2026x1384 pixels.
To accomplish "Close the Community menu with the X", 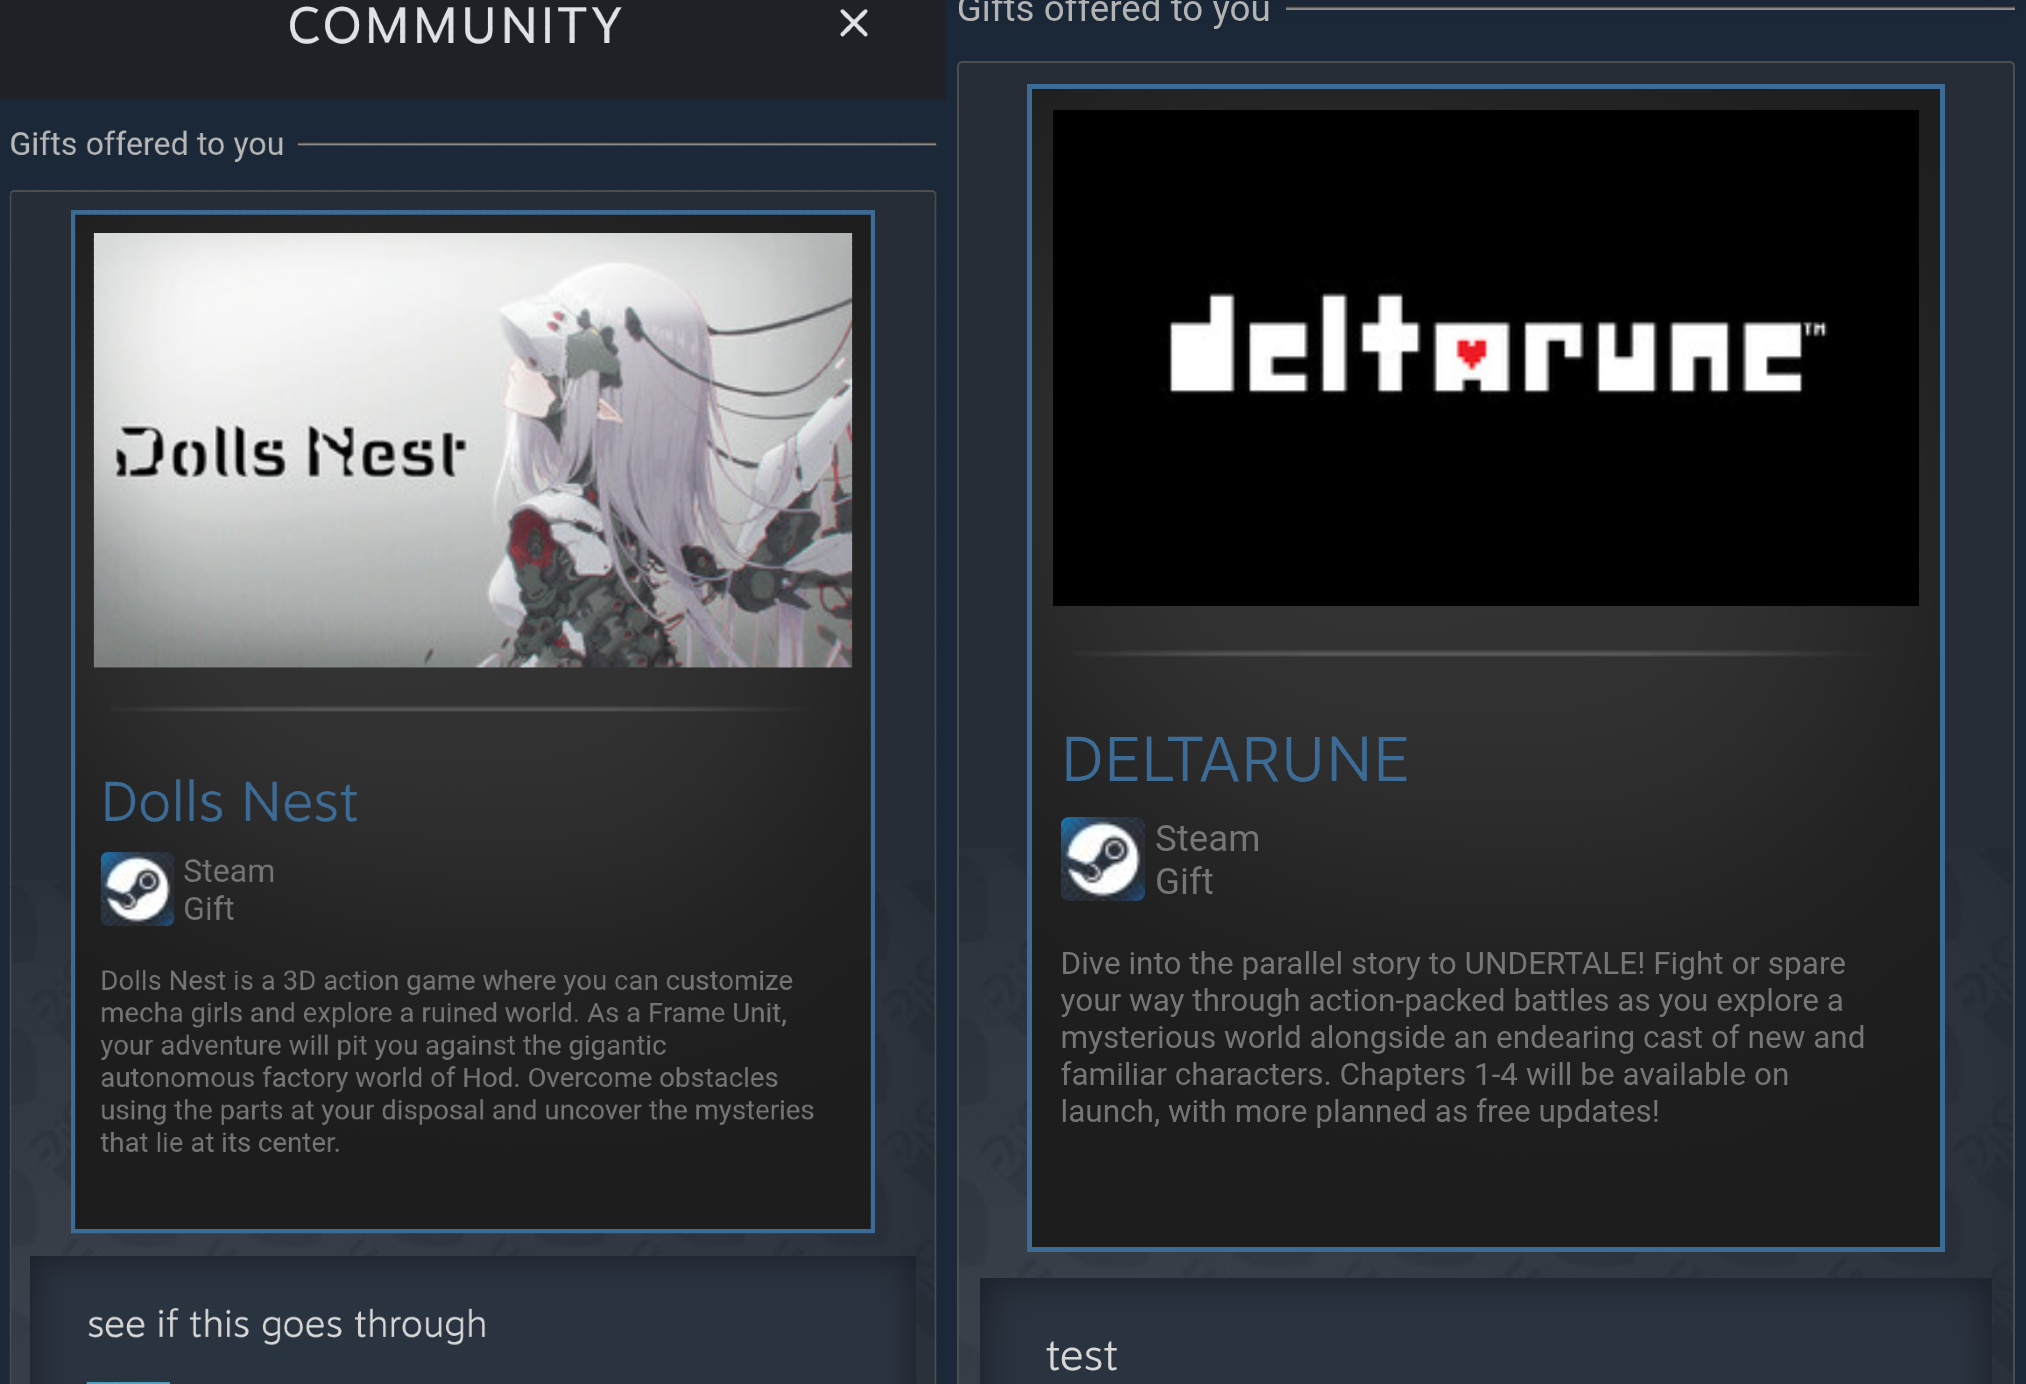I will [x=853, y=23].
